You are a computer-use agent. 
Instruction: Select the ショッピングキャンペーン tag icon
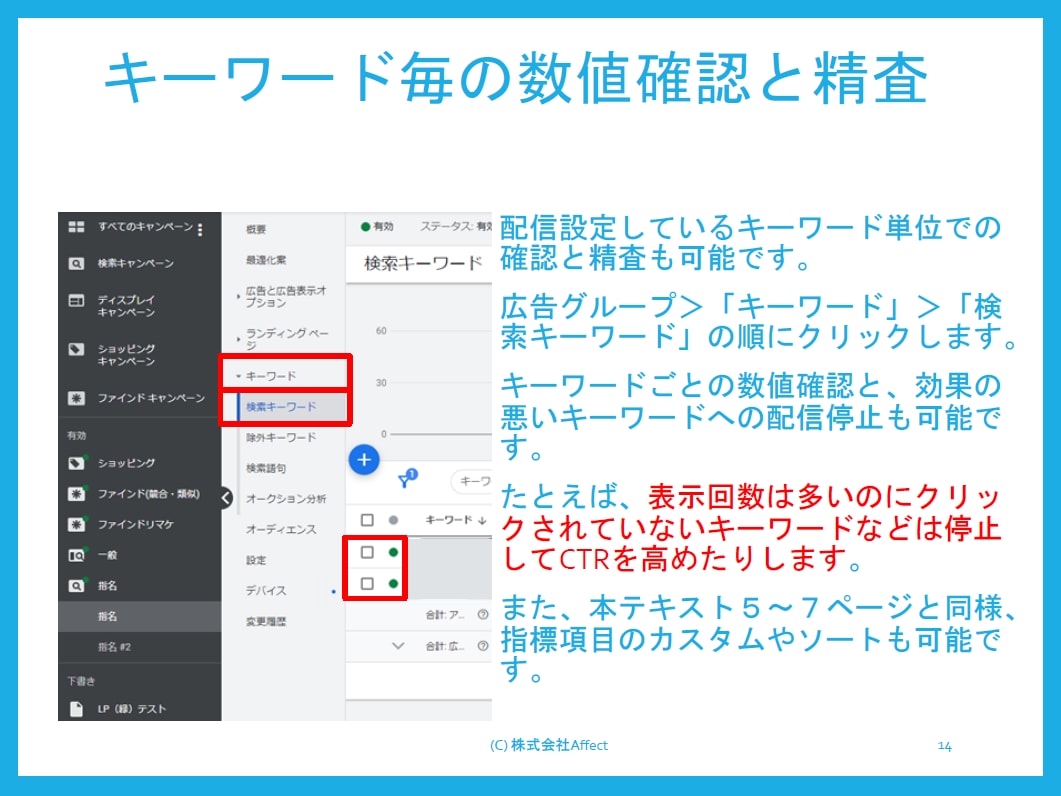76,349
